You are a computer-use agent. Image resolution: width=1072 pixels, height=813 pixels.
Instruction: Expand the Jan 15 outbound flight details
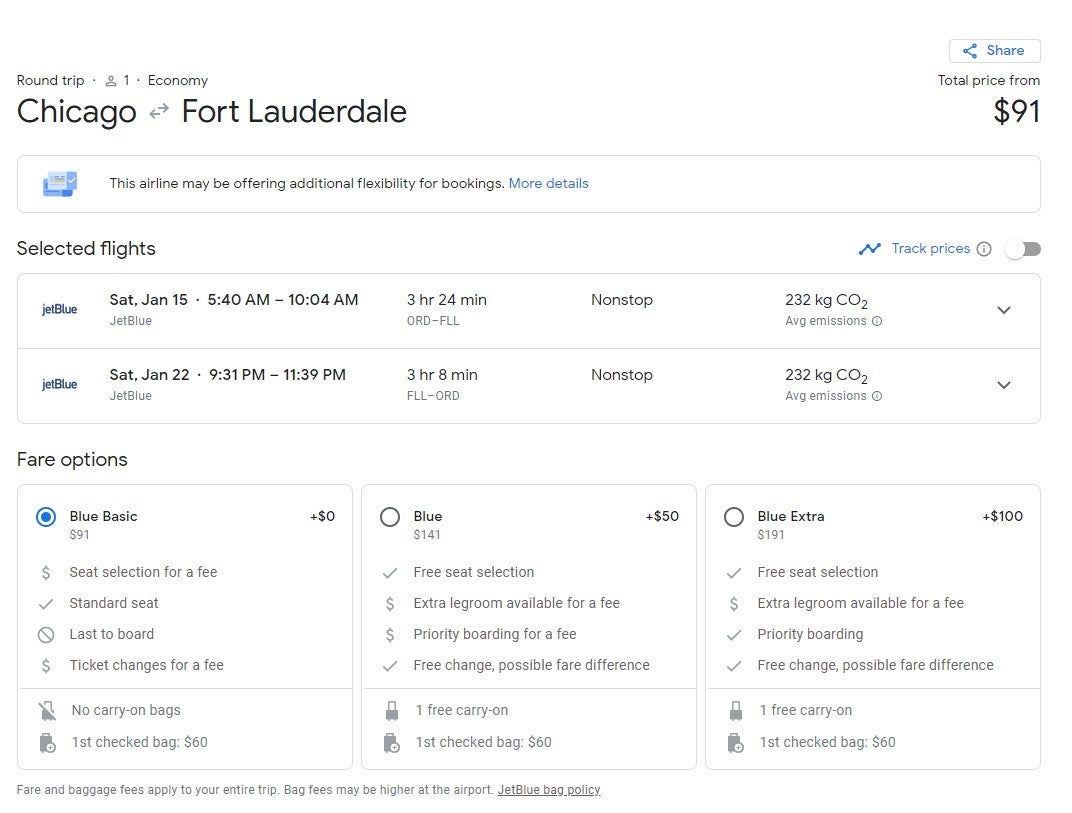(x=1004, y=310)
